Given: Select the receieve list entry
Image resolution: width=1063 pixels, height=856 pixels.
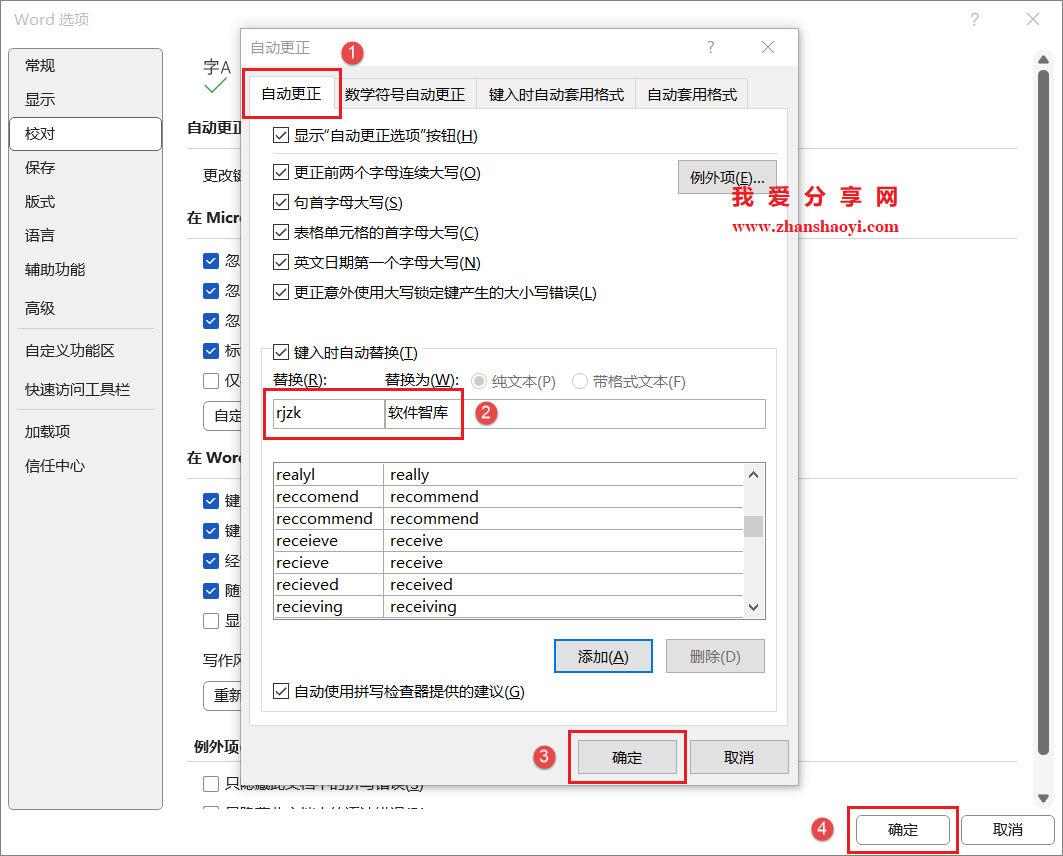Looking at the screenshot, I should pos(508,540).
